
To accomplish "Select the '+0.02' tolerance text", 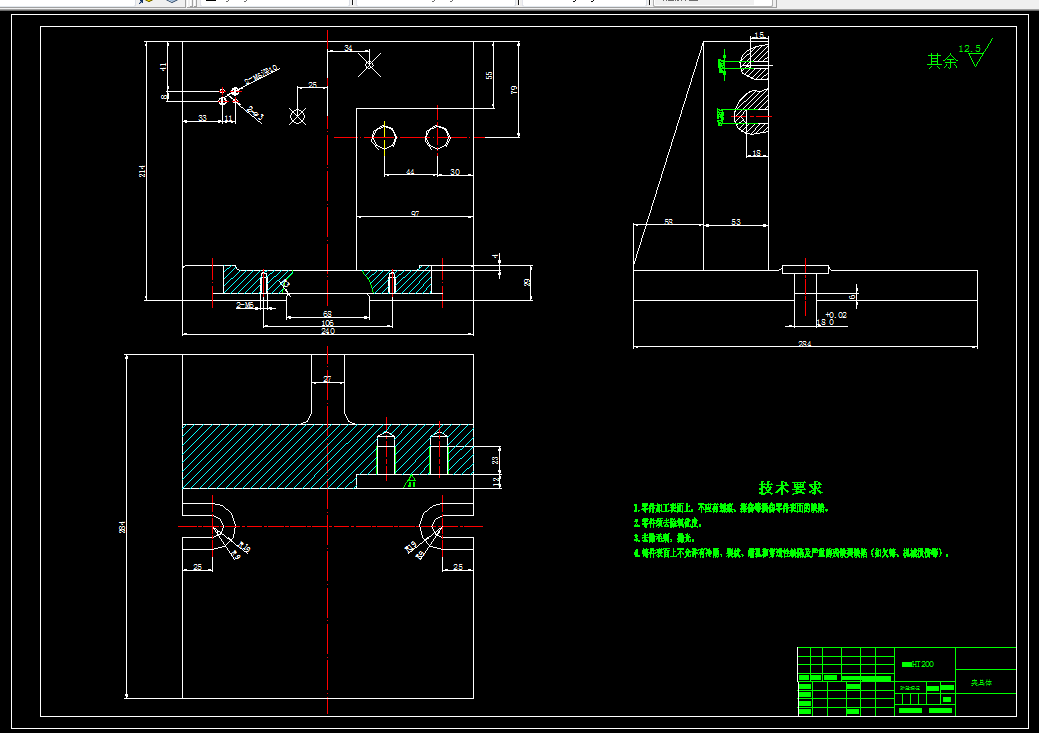I will pos(836,315).
